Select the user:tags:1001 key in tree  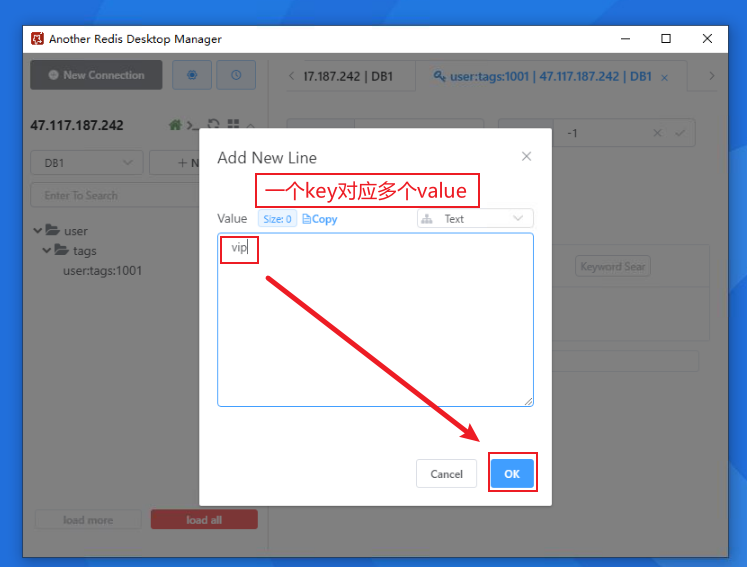click(x=102, y=271)
